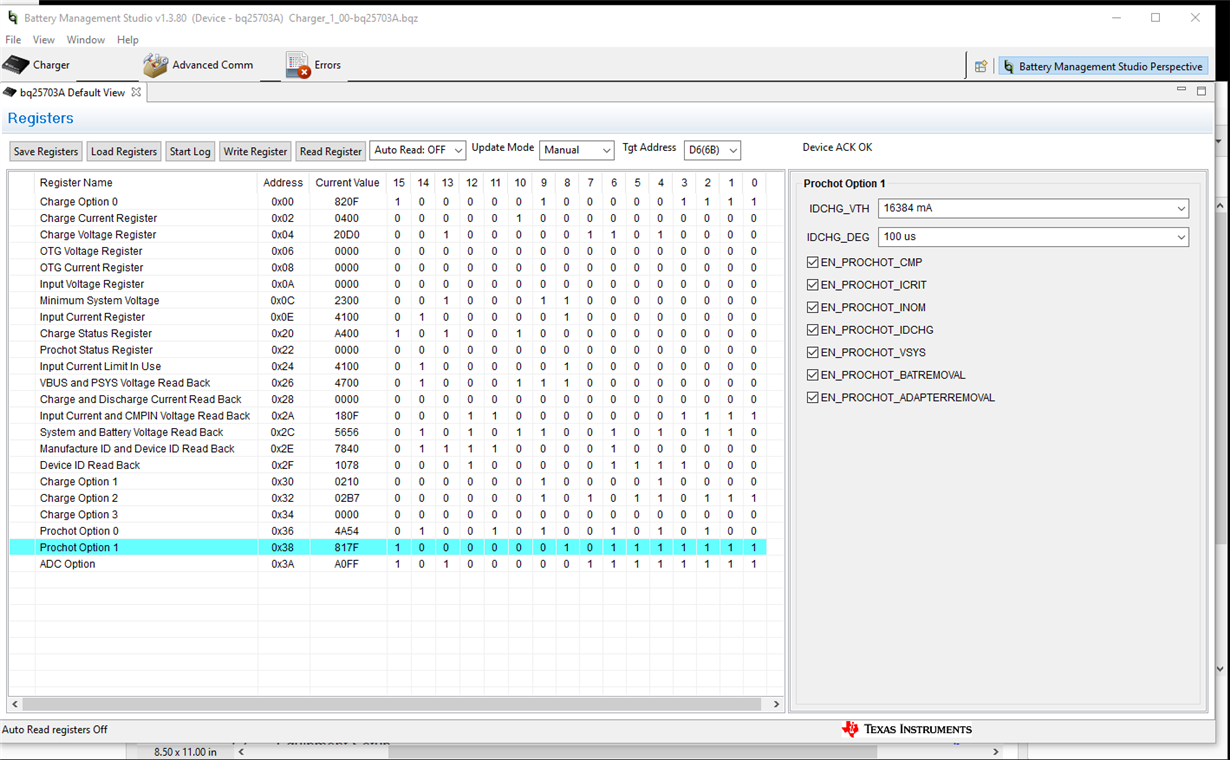Select the Charge Current Register row

tap(388, 218)
